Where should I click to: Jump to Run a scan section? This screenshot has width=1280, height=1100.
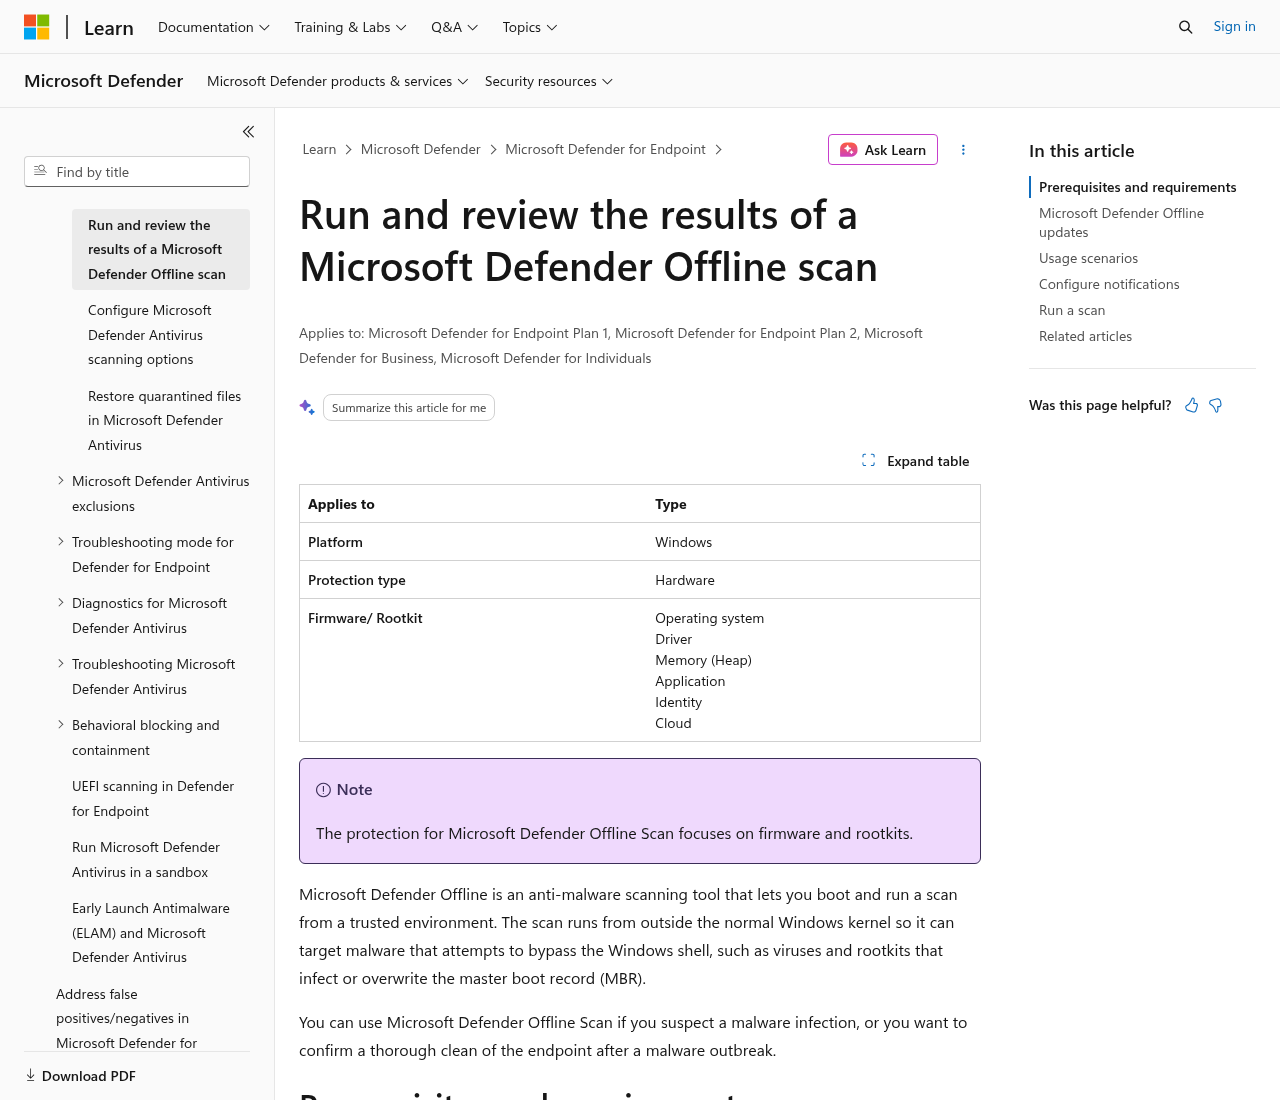click(x=1072, y=310)
